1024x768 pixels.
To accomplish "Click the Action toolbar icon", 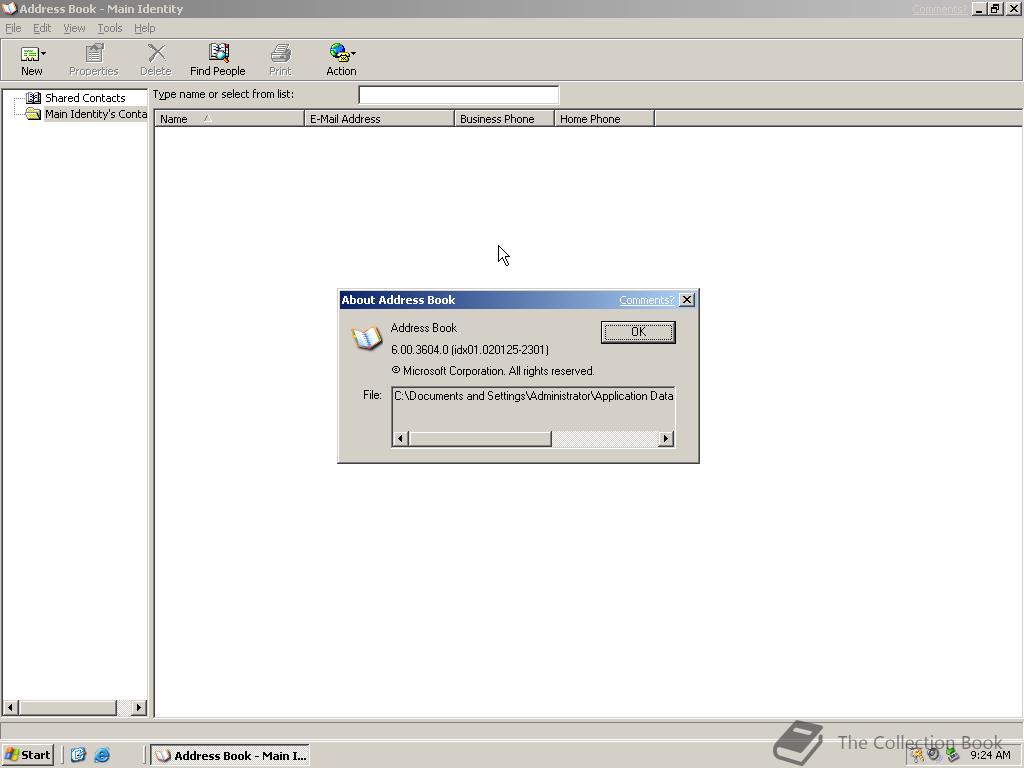I will (x=339, y=52).
